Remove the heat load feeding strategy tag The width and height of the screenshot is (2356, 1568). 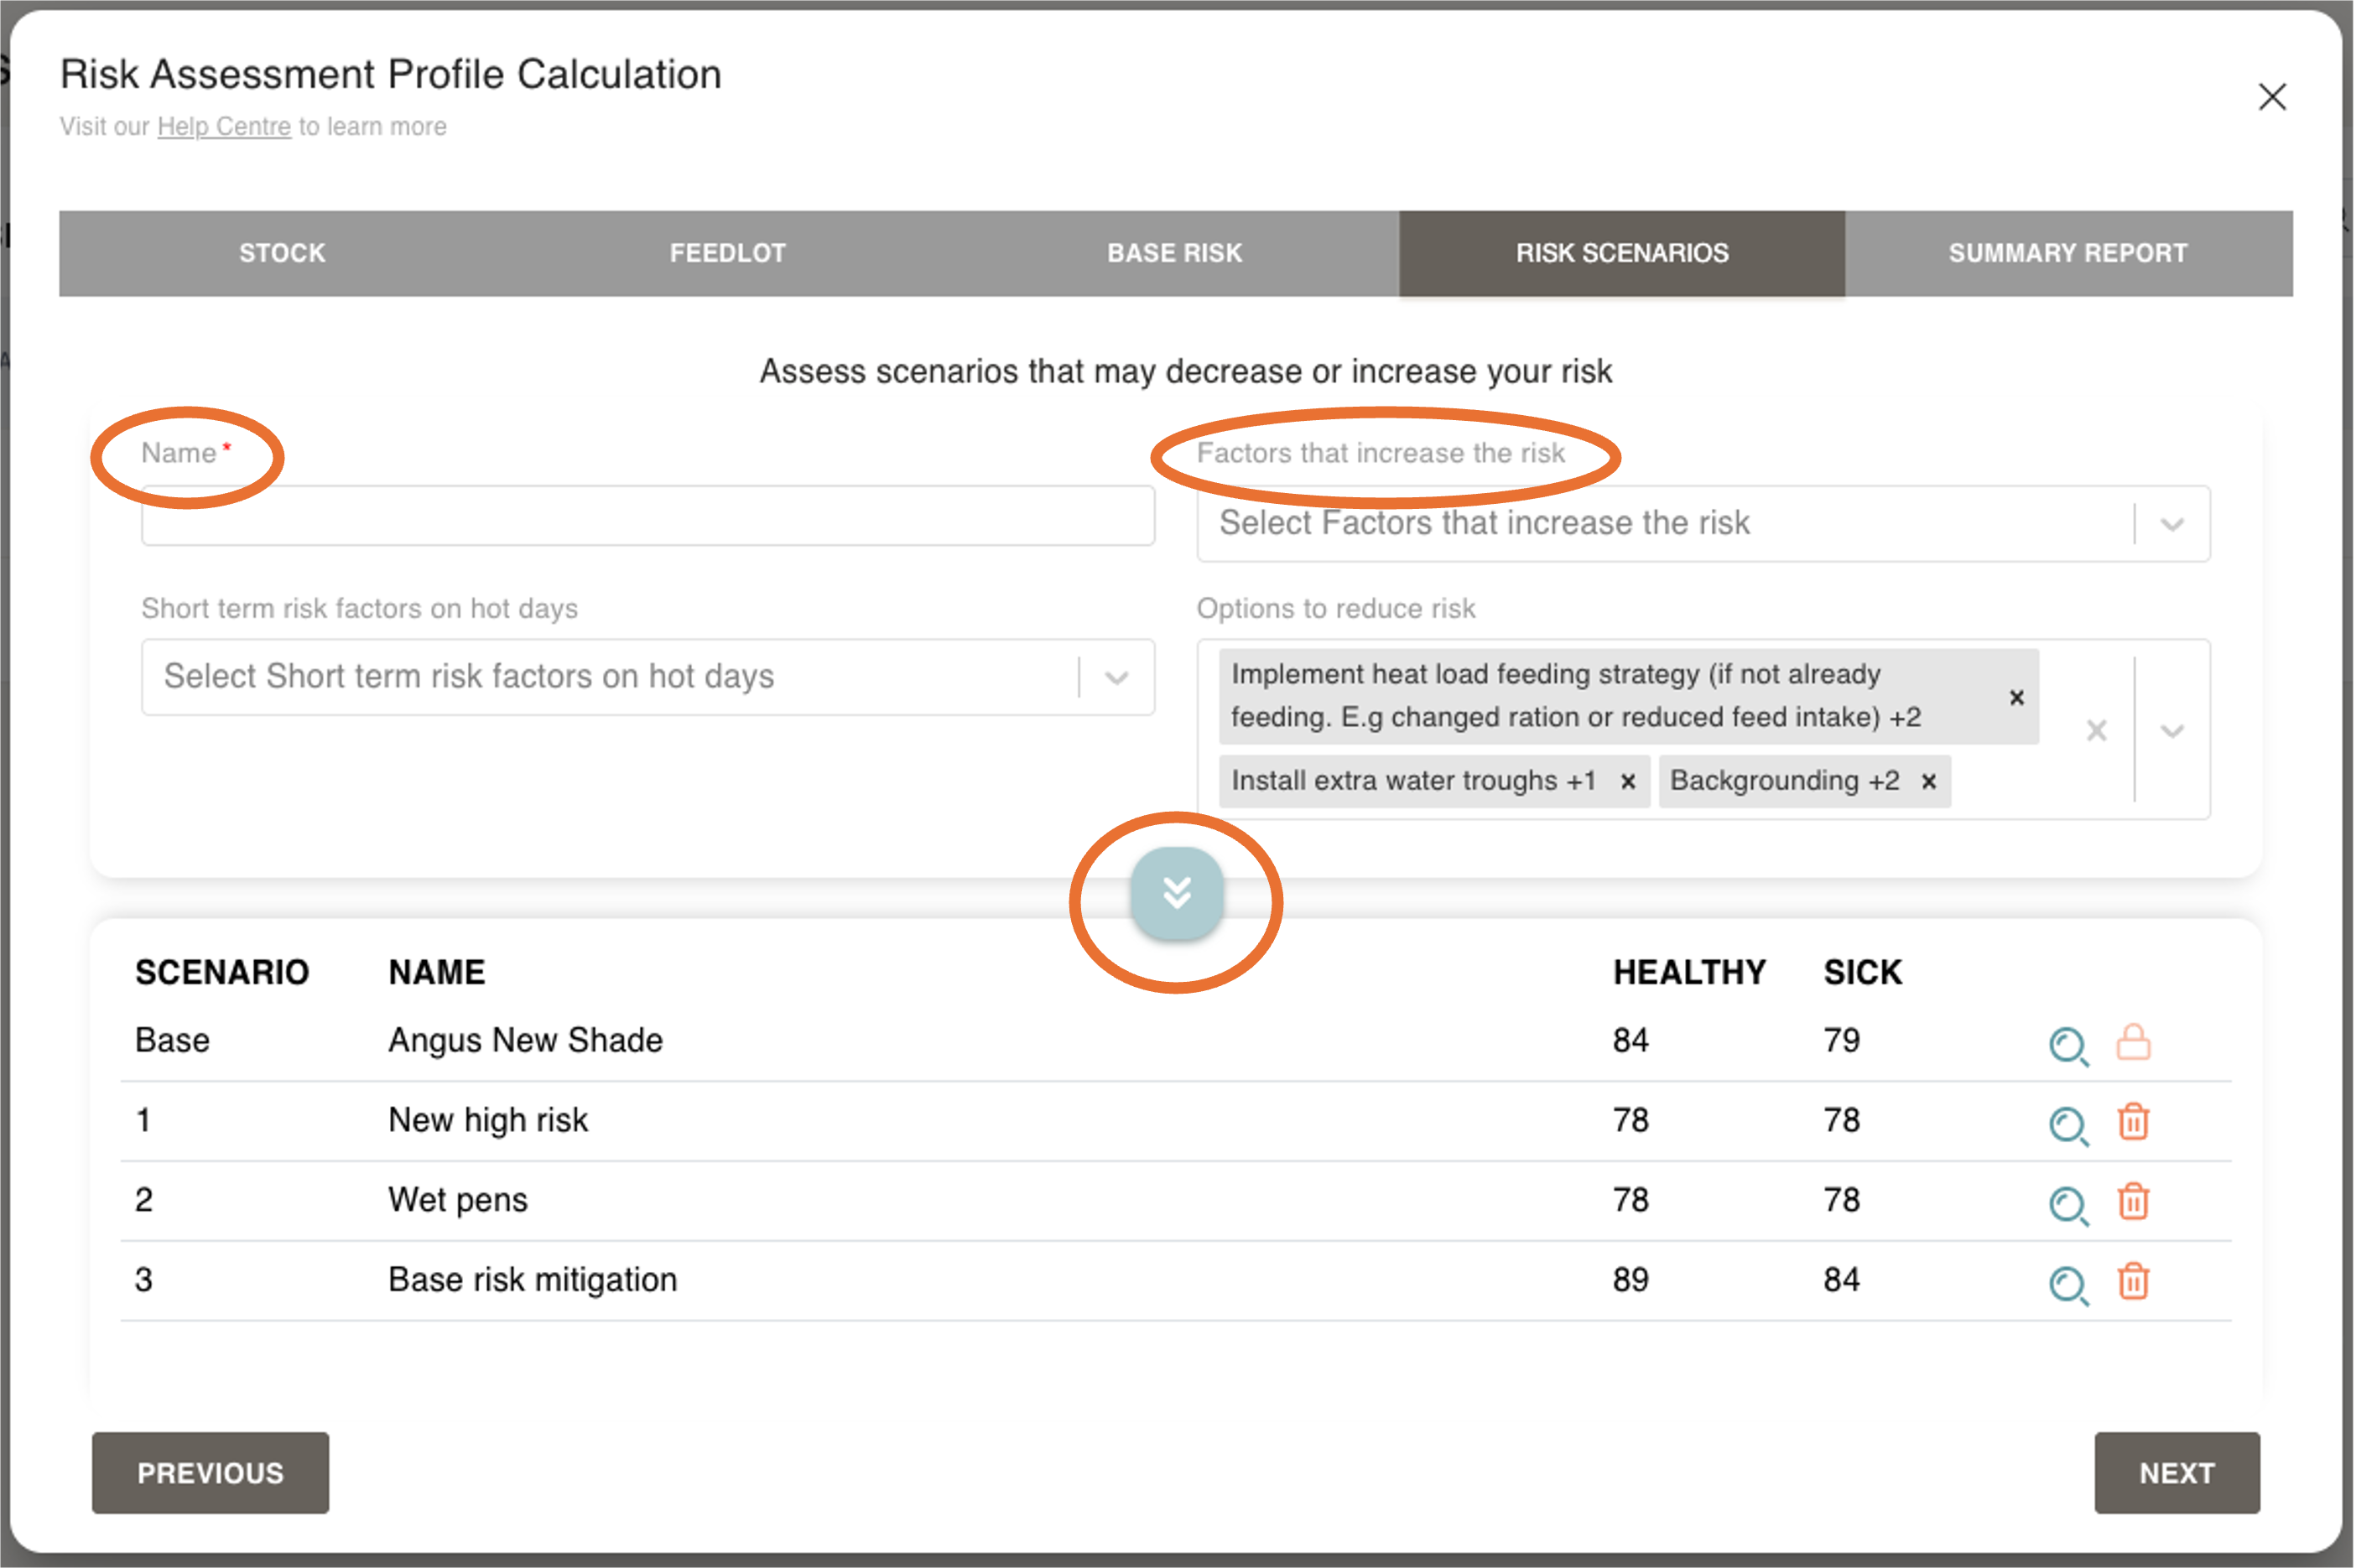2017,698
